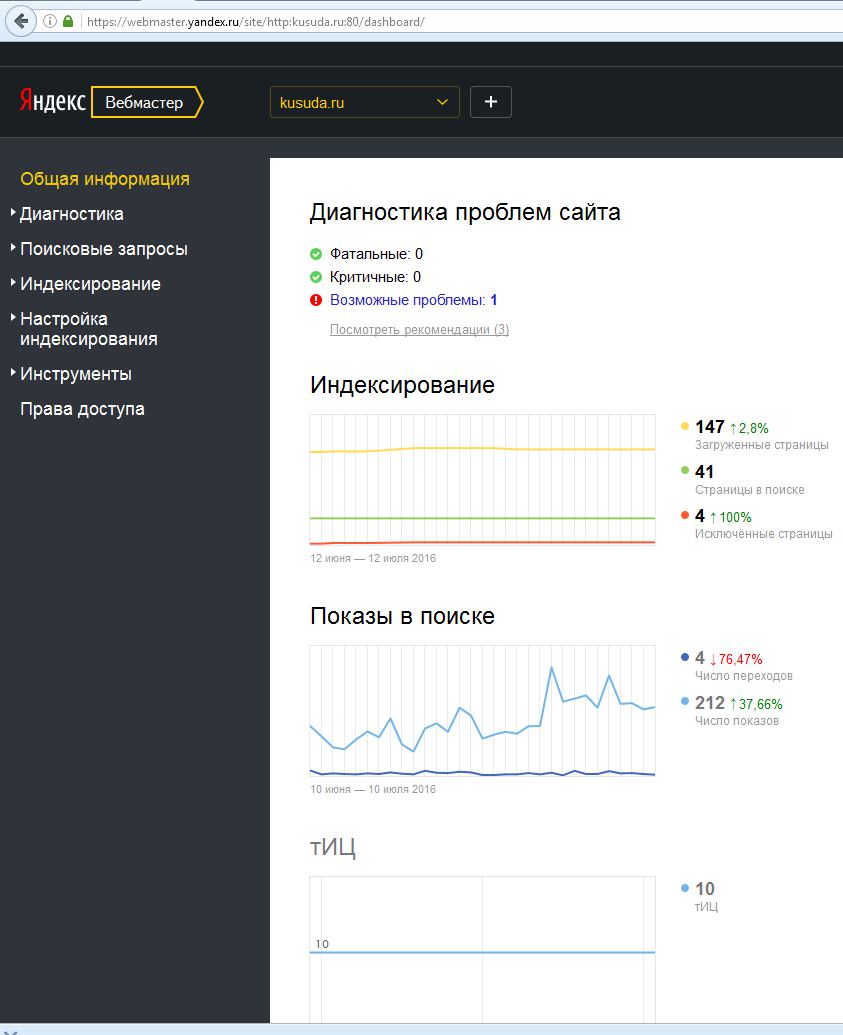
Task: Click the '↑100%' change indicator
Action: 731,518
